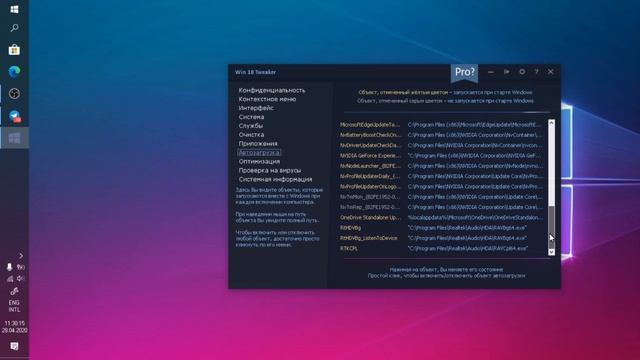Toggle NvNodeLauncher startup entry
The width and height of the screenshot is (640, 360).
(x=370, y=166)
